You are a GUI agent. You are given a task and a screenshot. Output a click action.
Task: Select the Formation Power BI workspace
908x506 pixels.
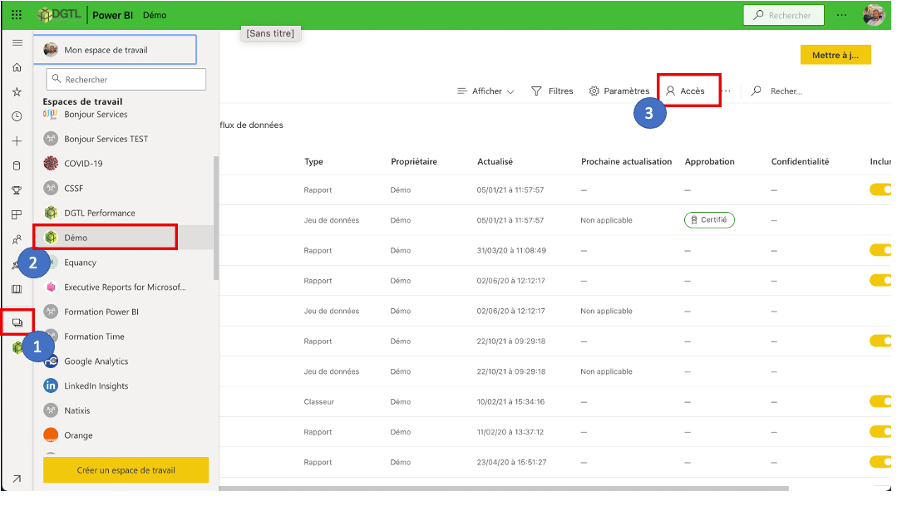[124, 311]
